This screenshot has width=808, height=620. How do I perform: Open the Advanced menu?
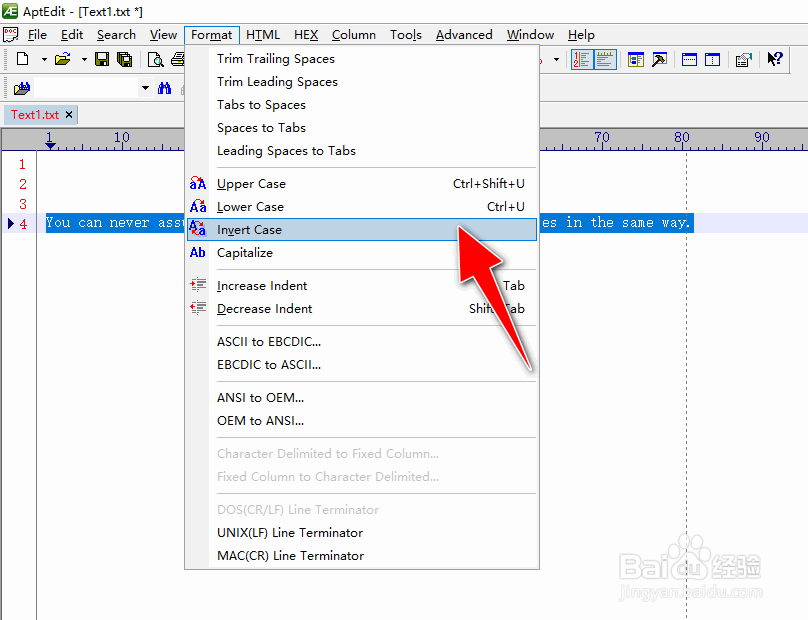click(x=464, y=35)
